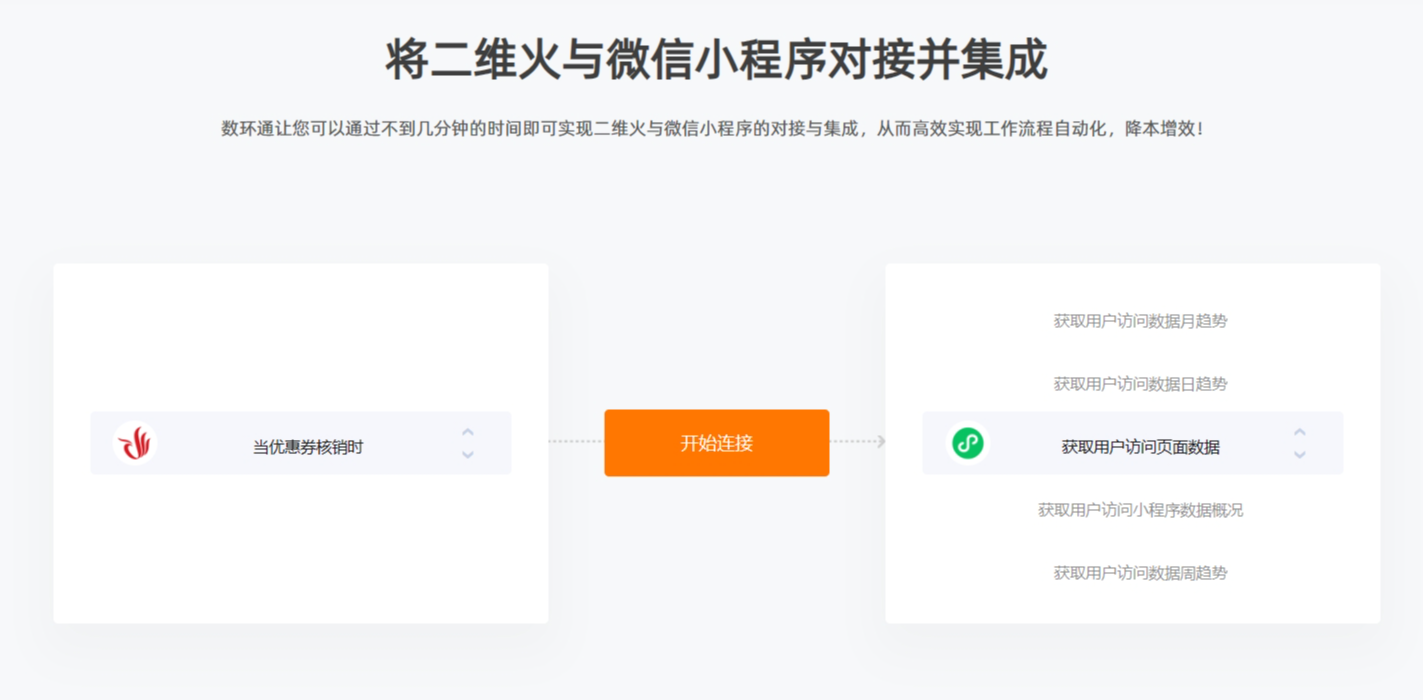
Task: Click the green WeChat mini program icon
Action: (967, 443)
